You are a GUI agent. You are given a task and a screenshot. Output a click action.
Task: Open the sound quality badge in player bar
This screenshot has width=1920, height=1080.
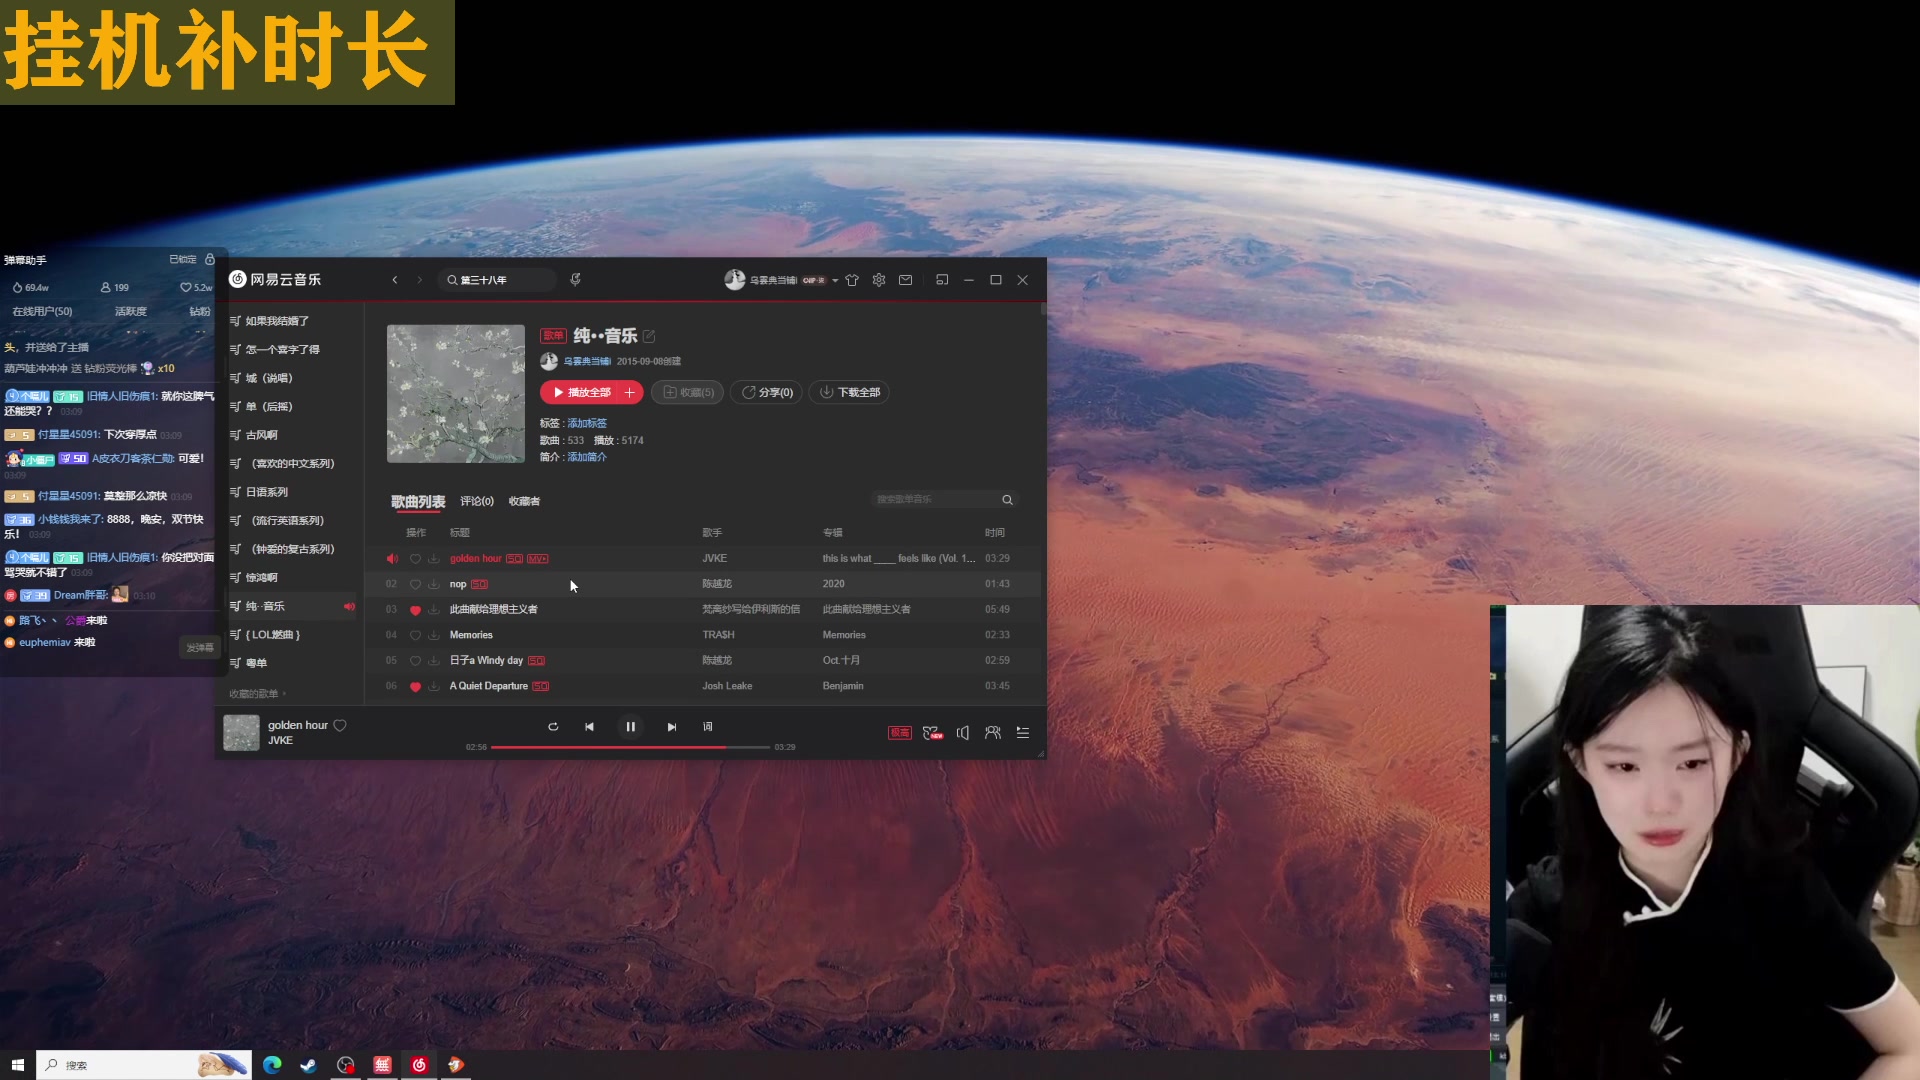(900, 733)
